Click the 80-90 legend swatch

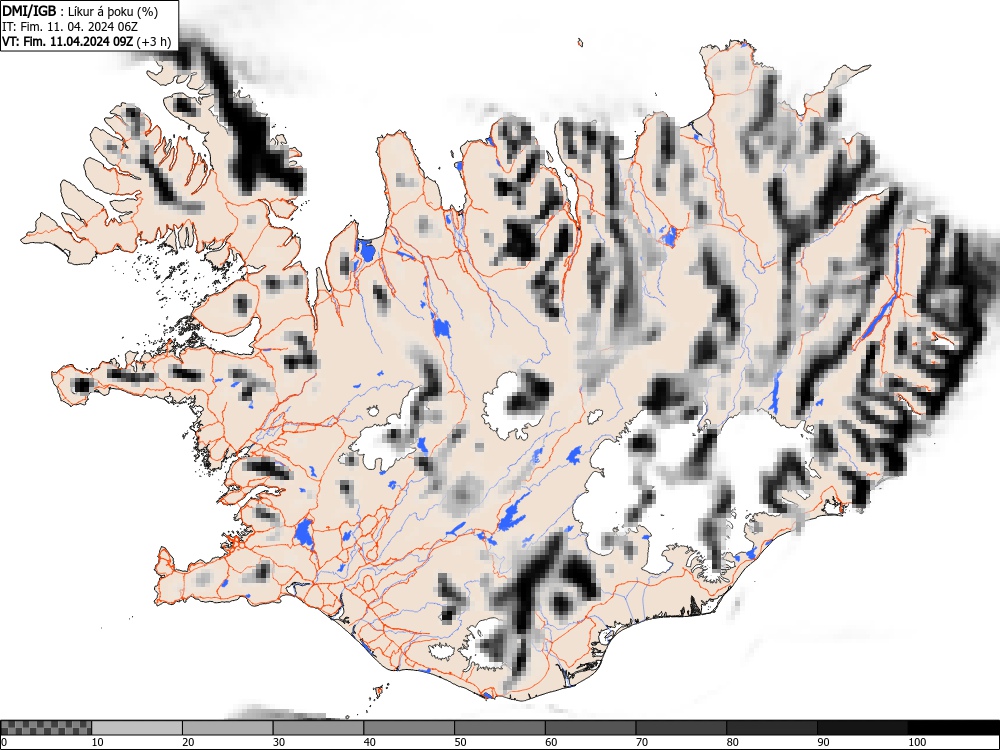click(x=771, y=728)
